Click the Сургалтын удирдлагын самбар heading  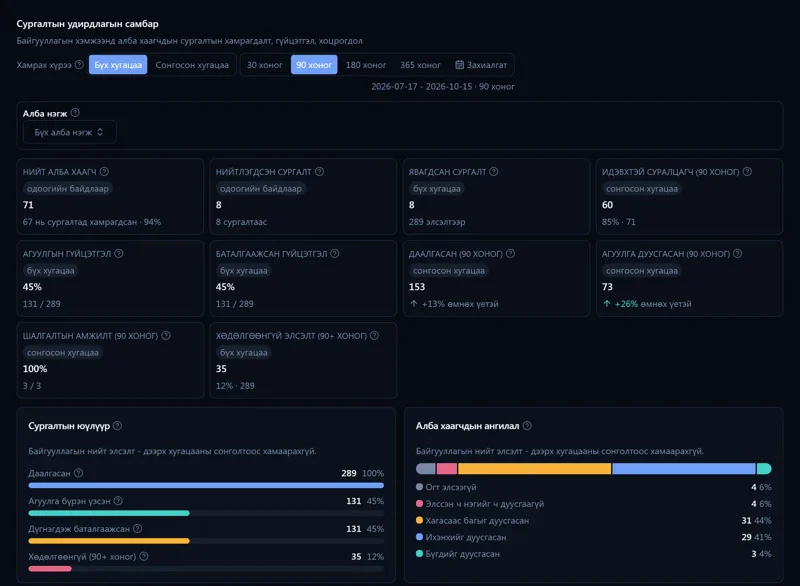point(87,24)
